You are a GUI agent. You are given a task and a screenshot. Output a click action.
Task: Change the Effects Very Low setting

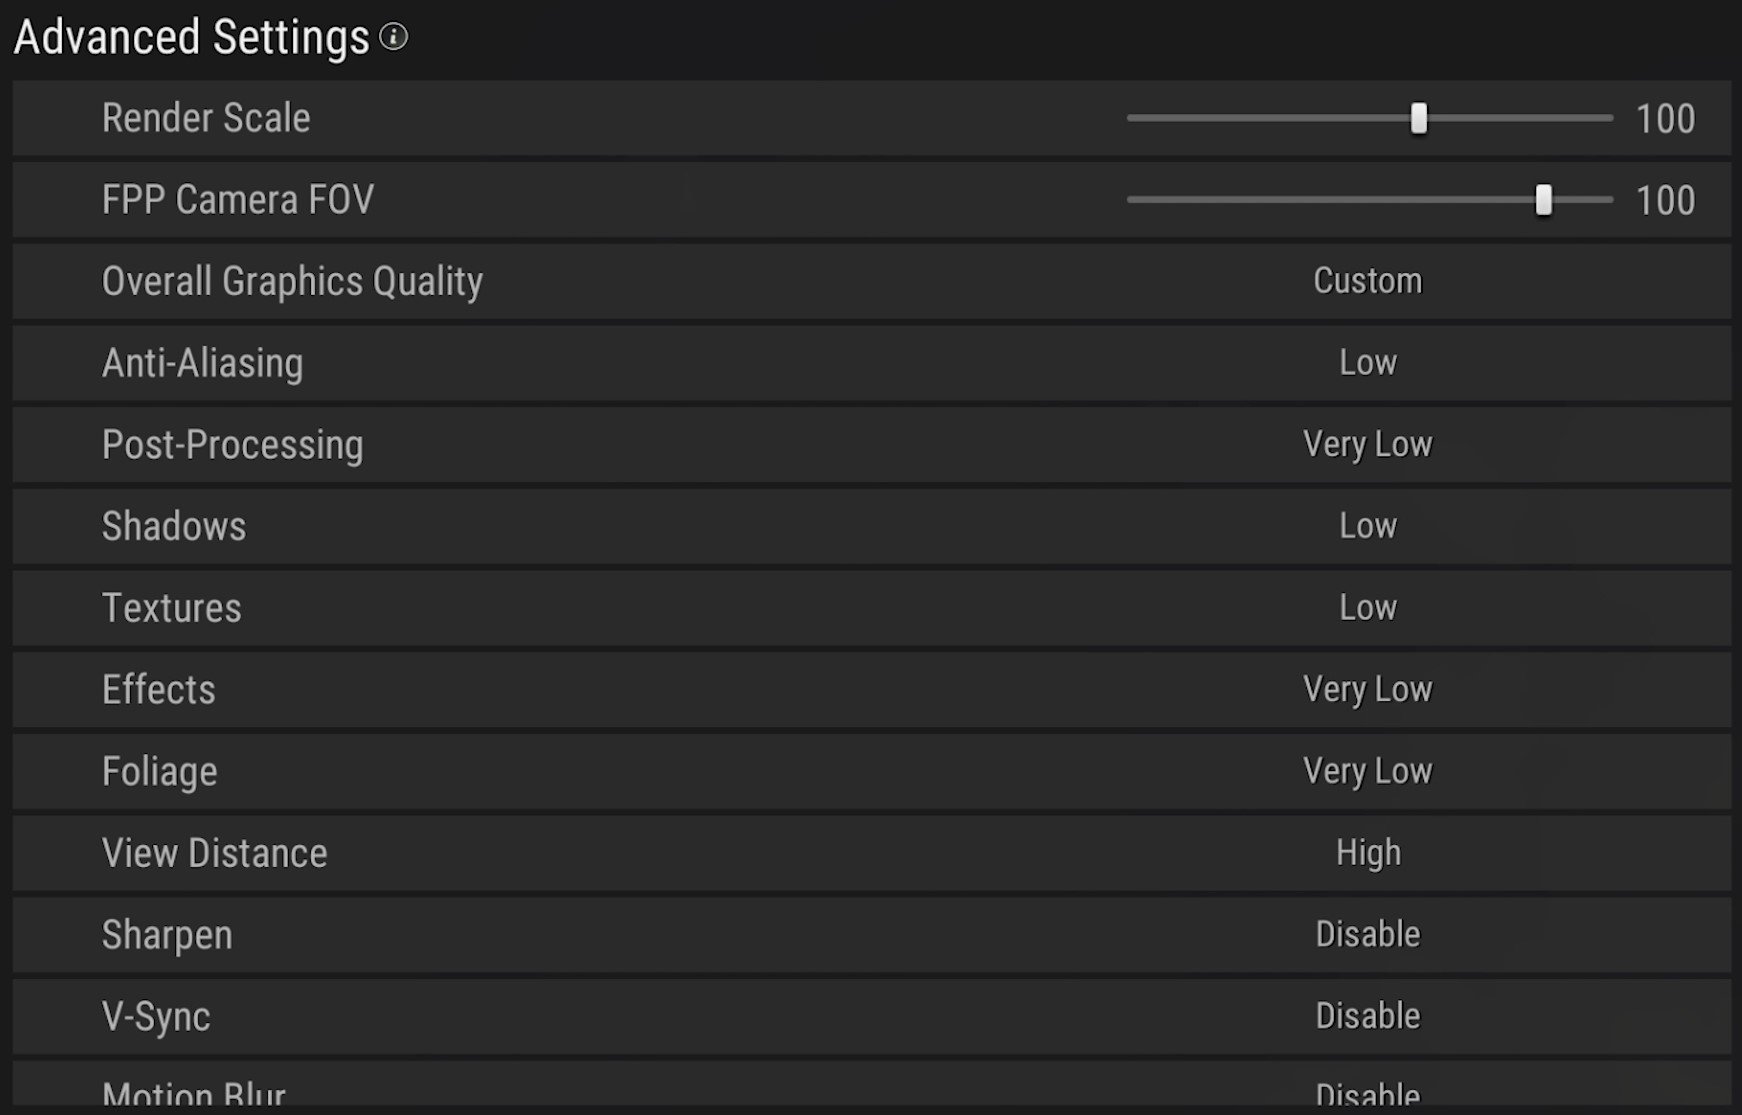coord(1367,689)
